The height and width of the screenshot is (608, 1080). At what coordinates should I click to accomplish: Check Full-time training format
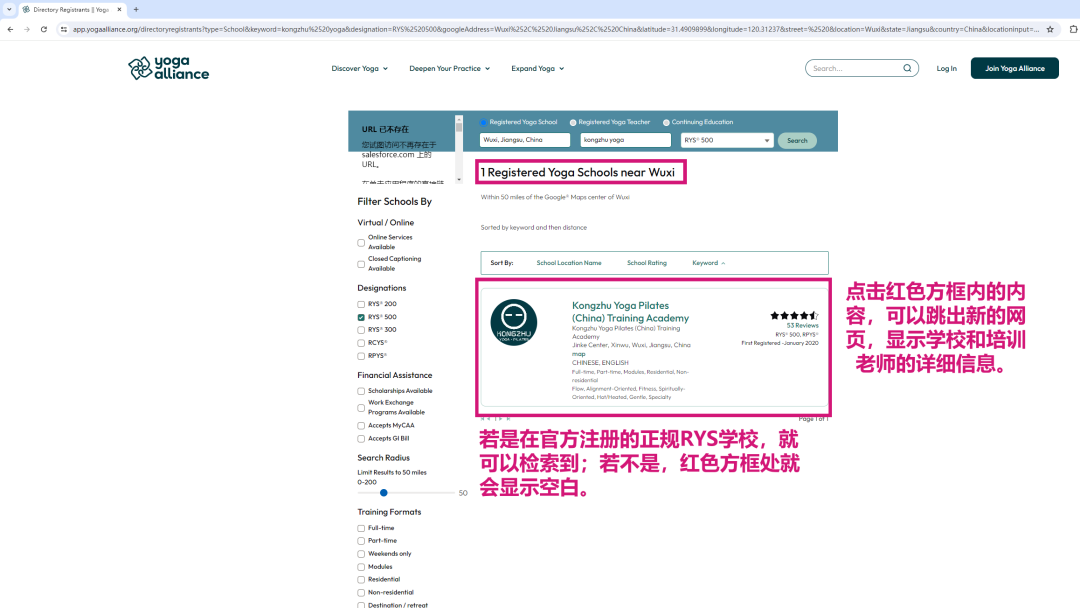[x=361, y=528]
